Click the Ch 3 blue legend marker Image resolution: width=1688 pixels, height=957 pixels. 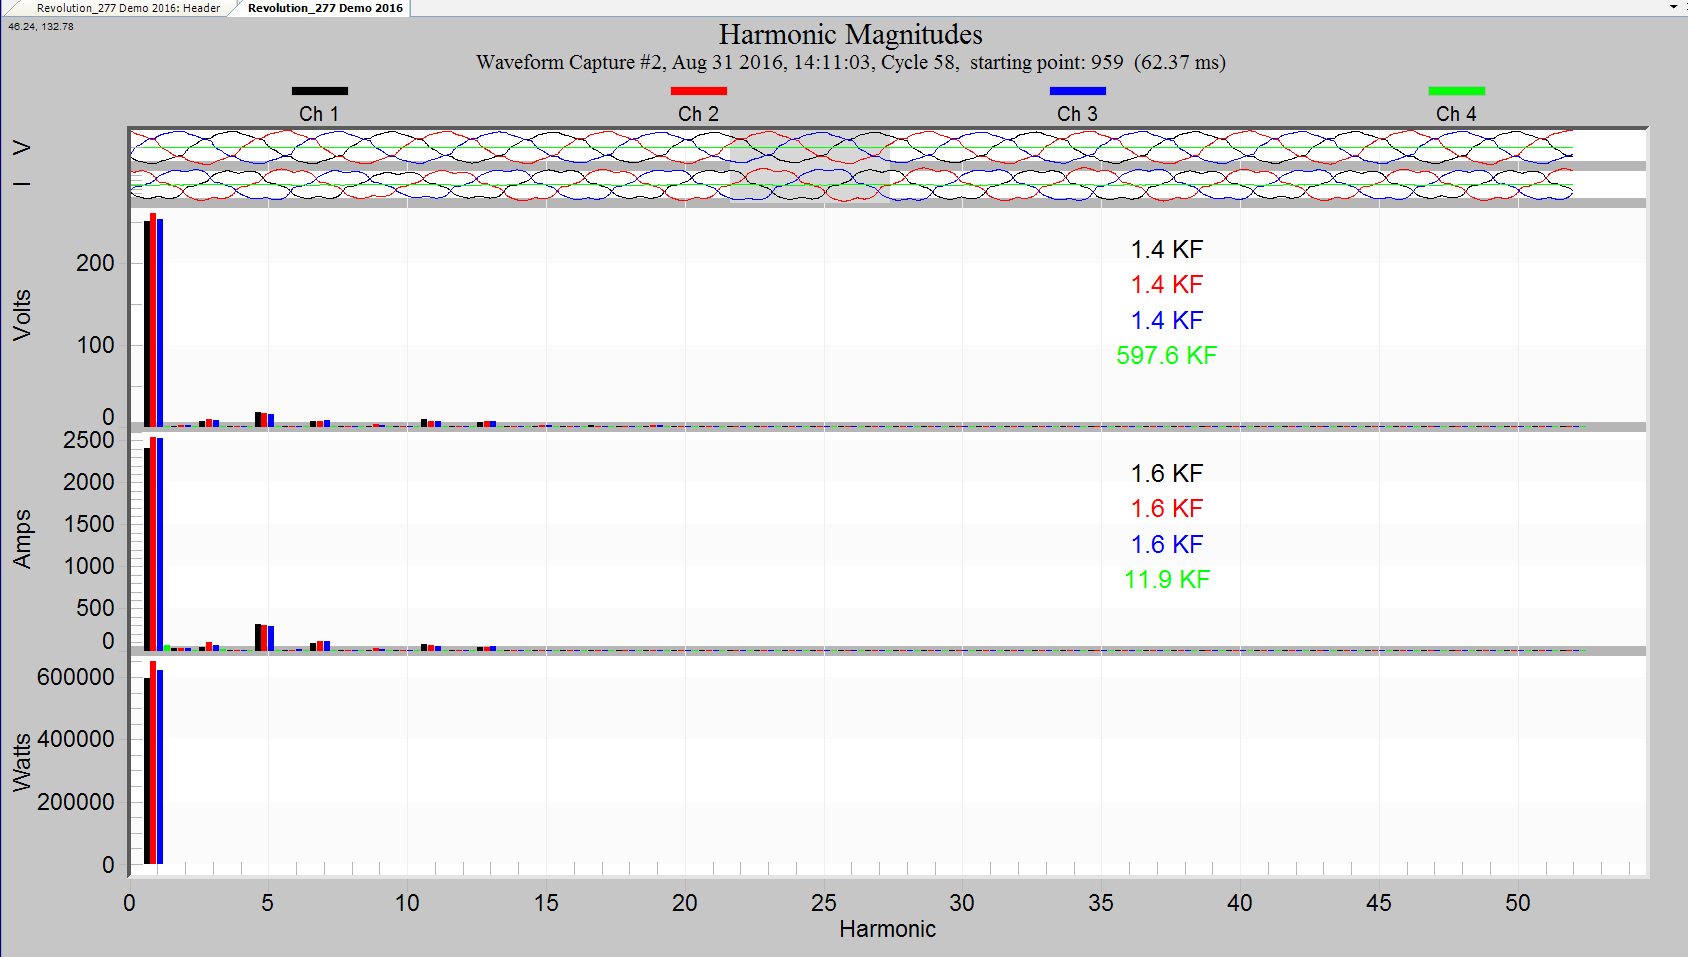1077,90
